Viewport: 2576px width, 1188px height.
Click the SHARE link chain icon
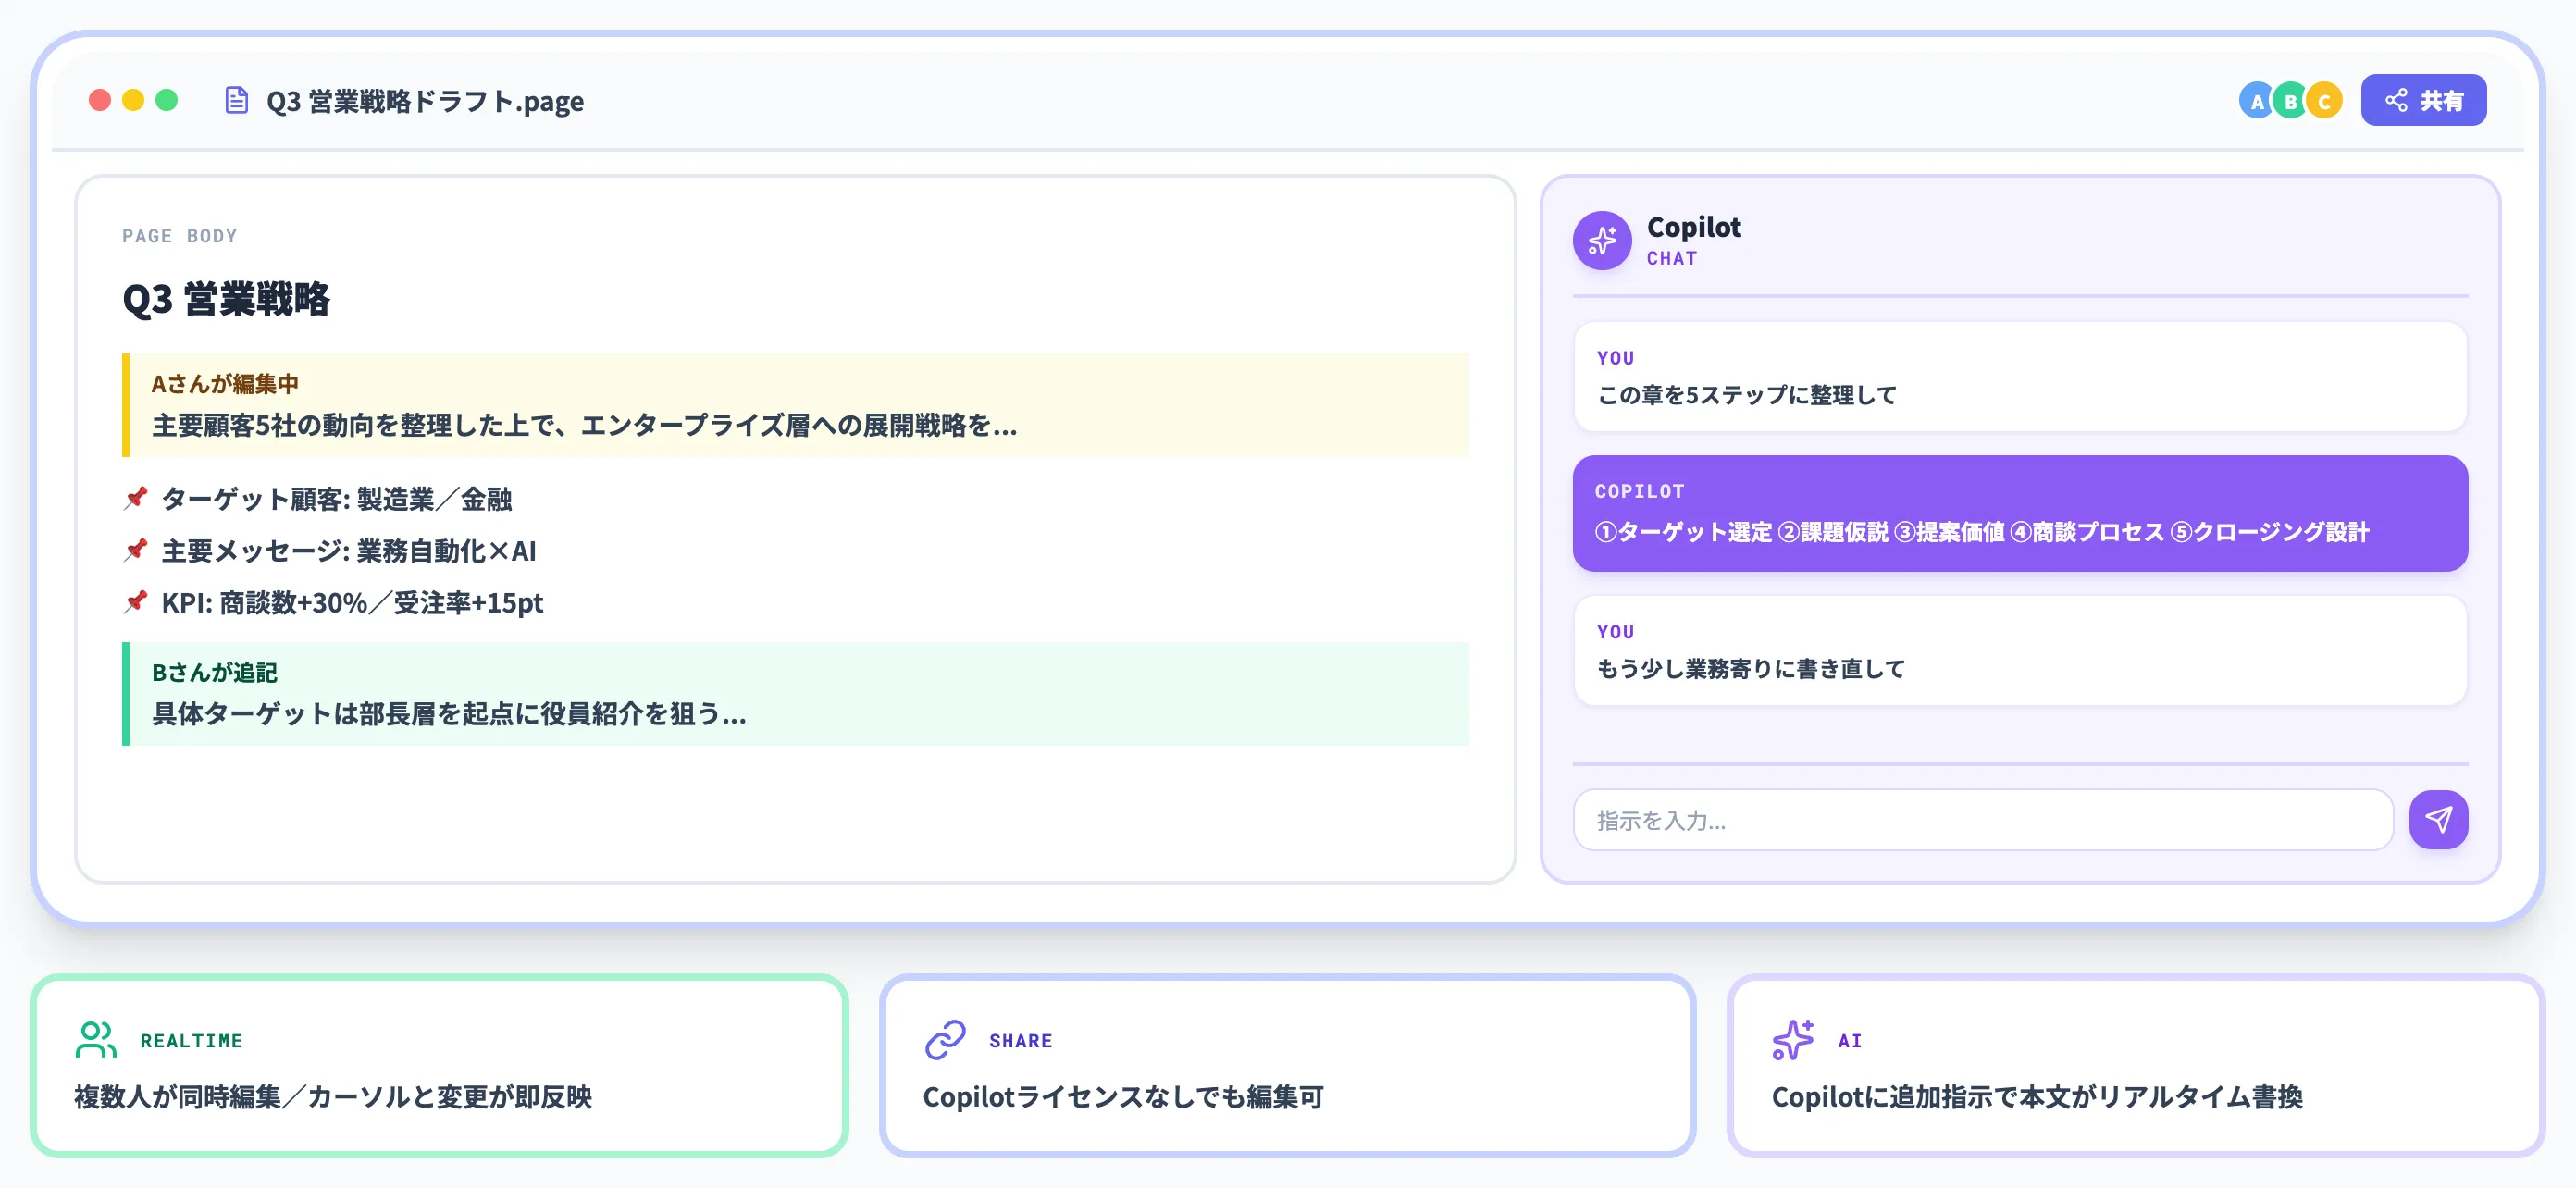(945, 1040)
